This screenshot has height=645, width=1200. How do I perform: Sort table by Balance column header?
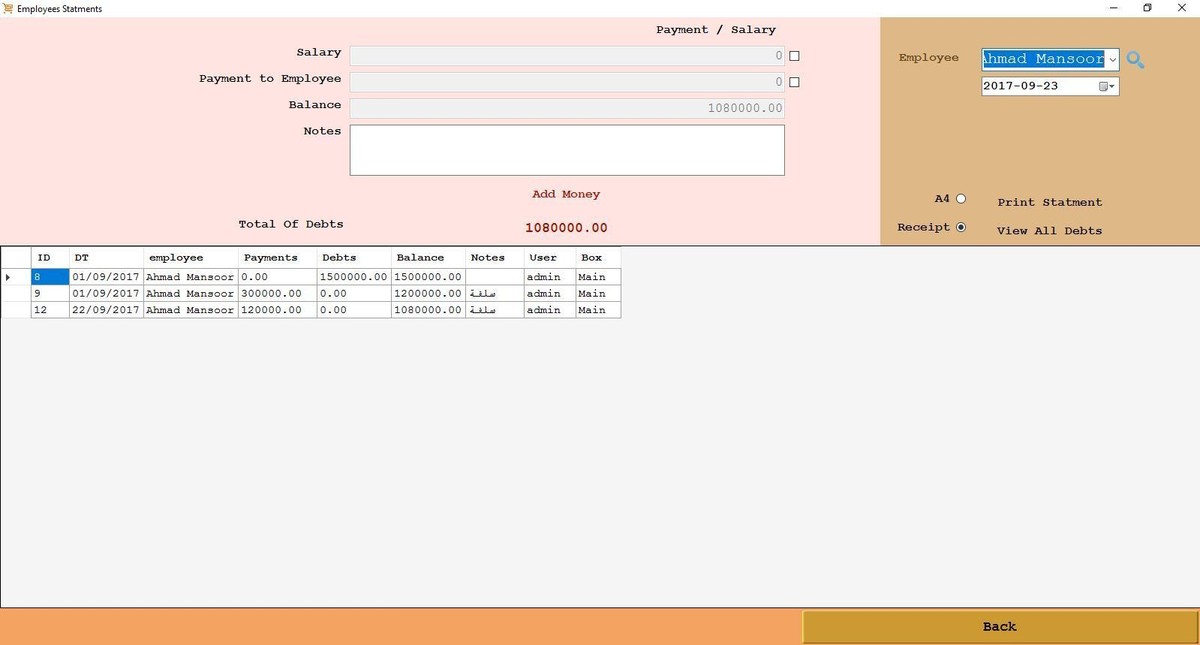pos(420,258)
